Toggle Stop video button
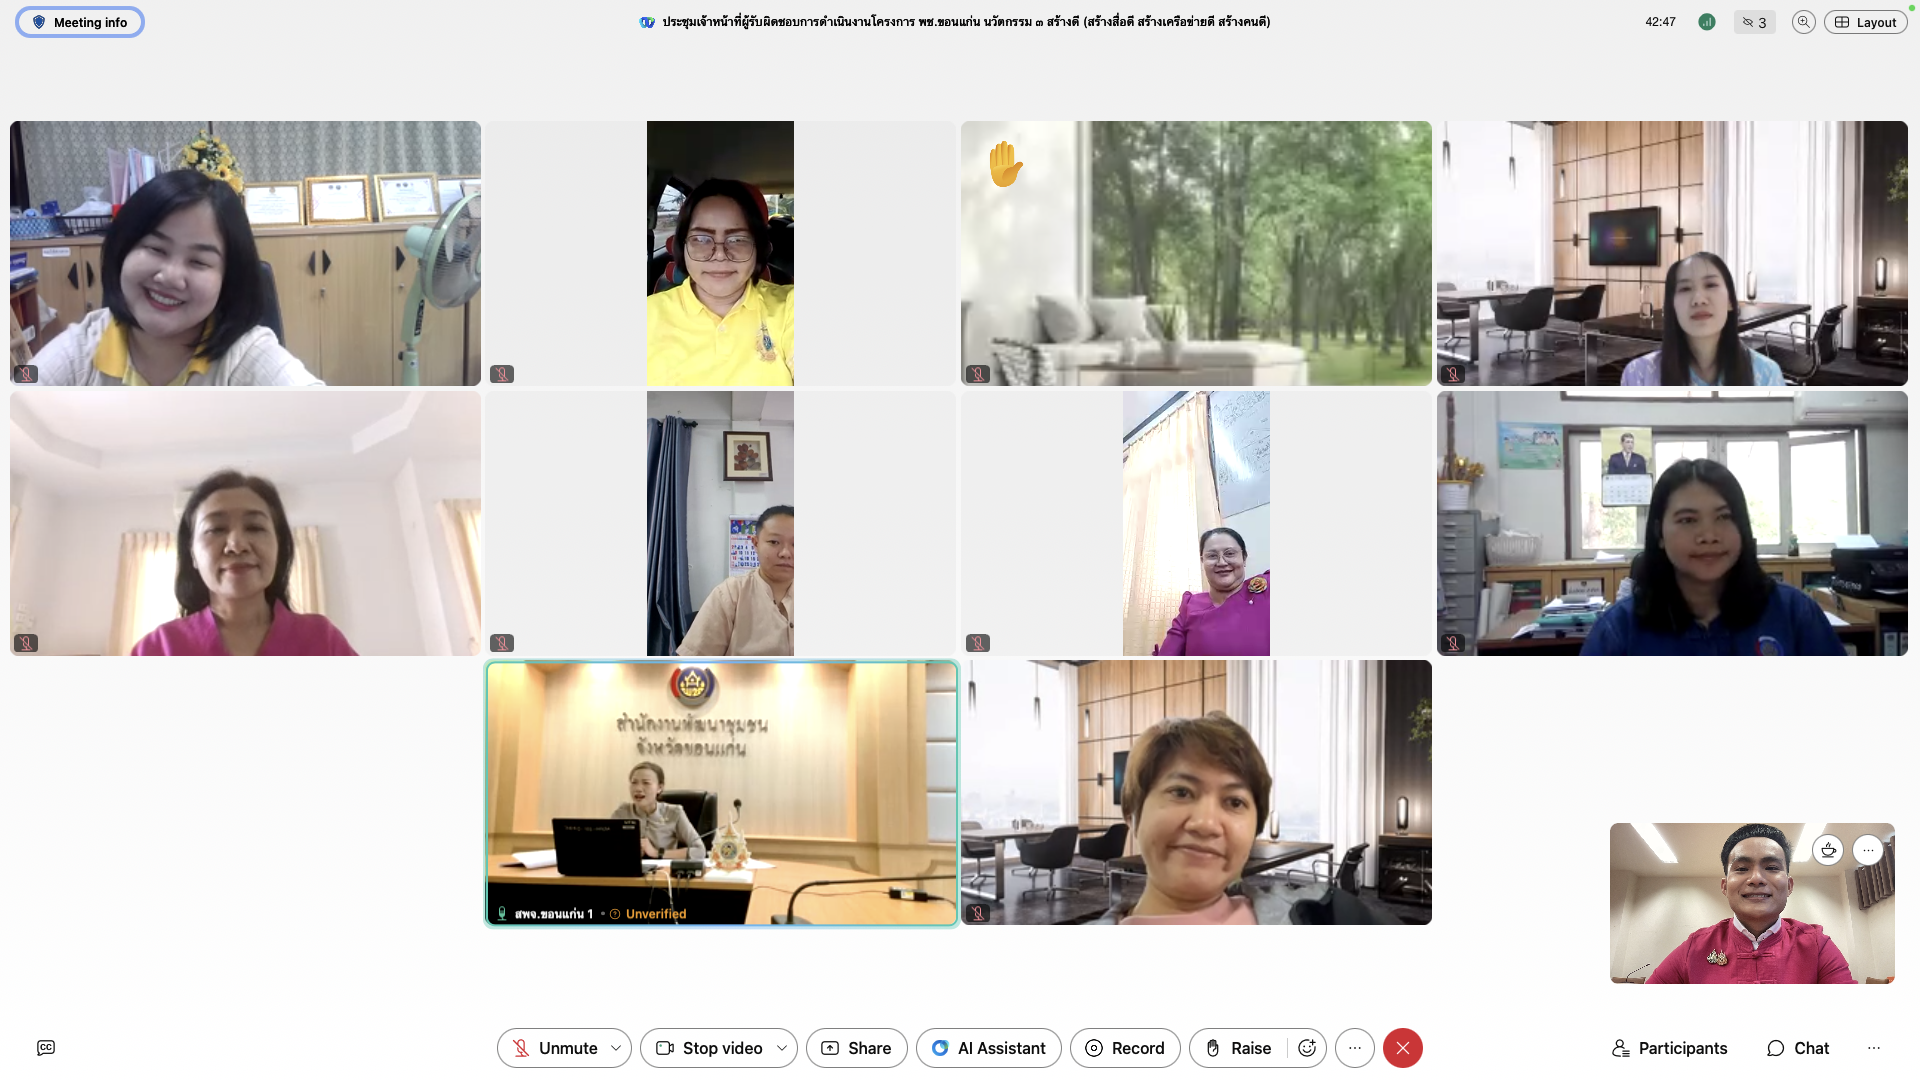This screenshot has width=1920, height=1080. pyautogui.click(x=708, y=1048)
